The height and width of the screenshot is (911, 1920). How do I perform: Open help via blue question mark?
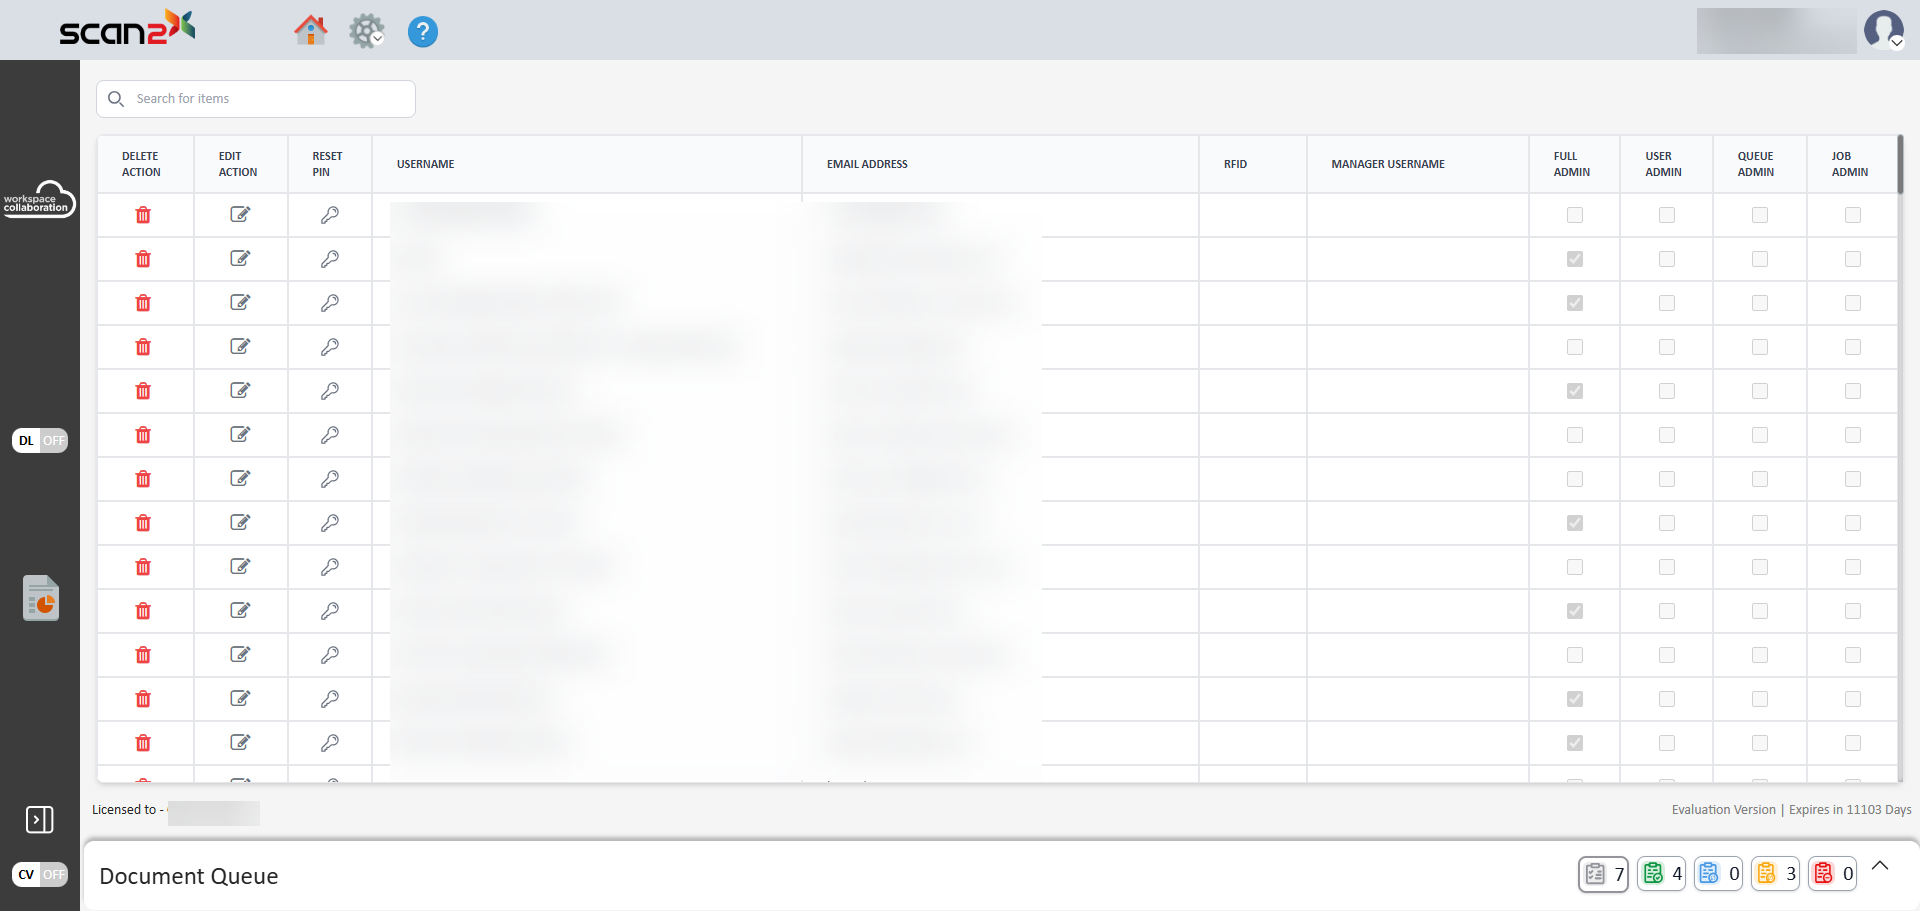click(x=423, y=32)
